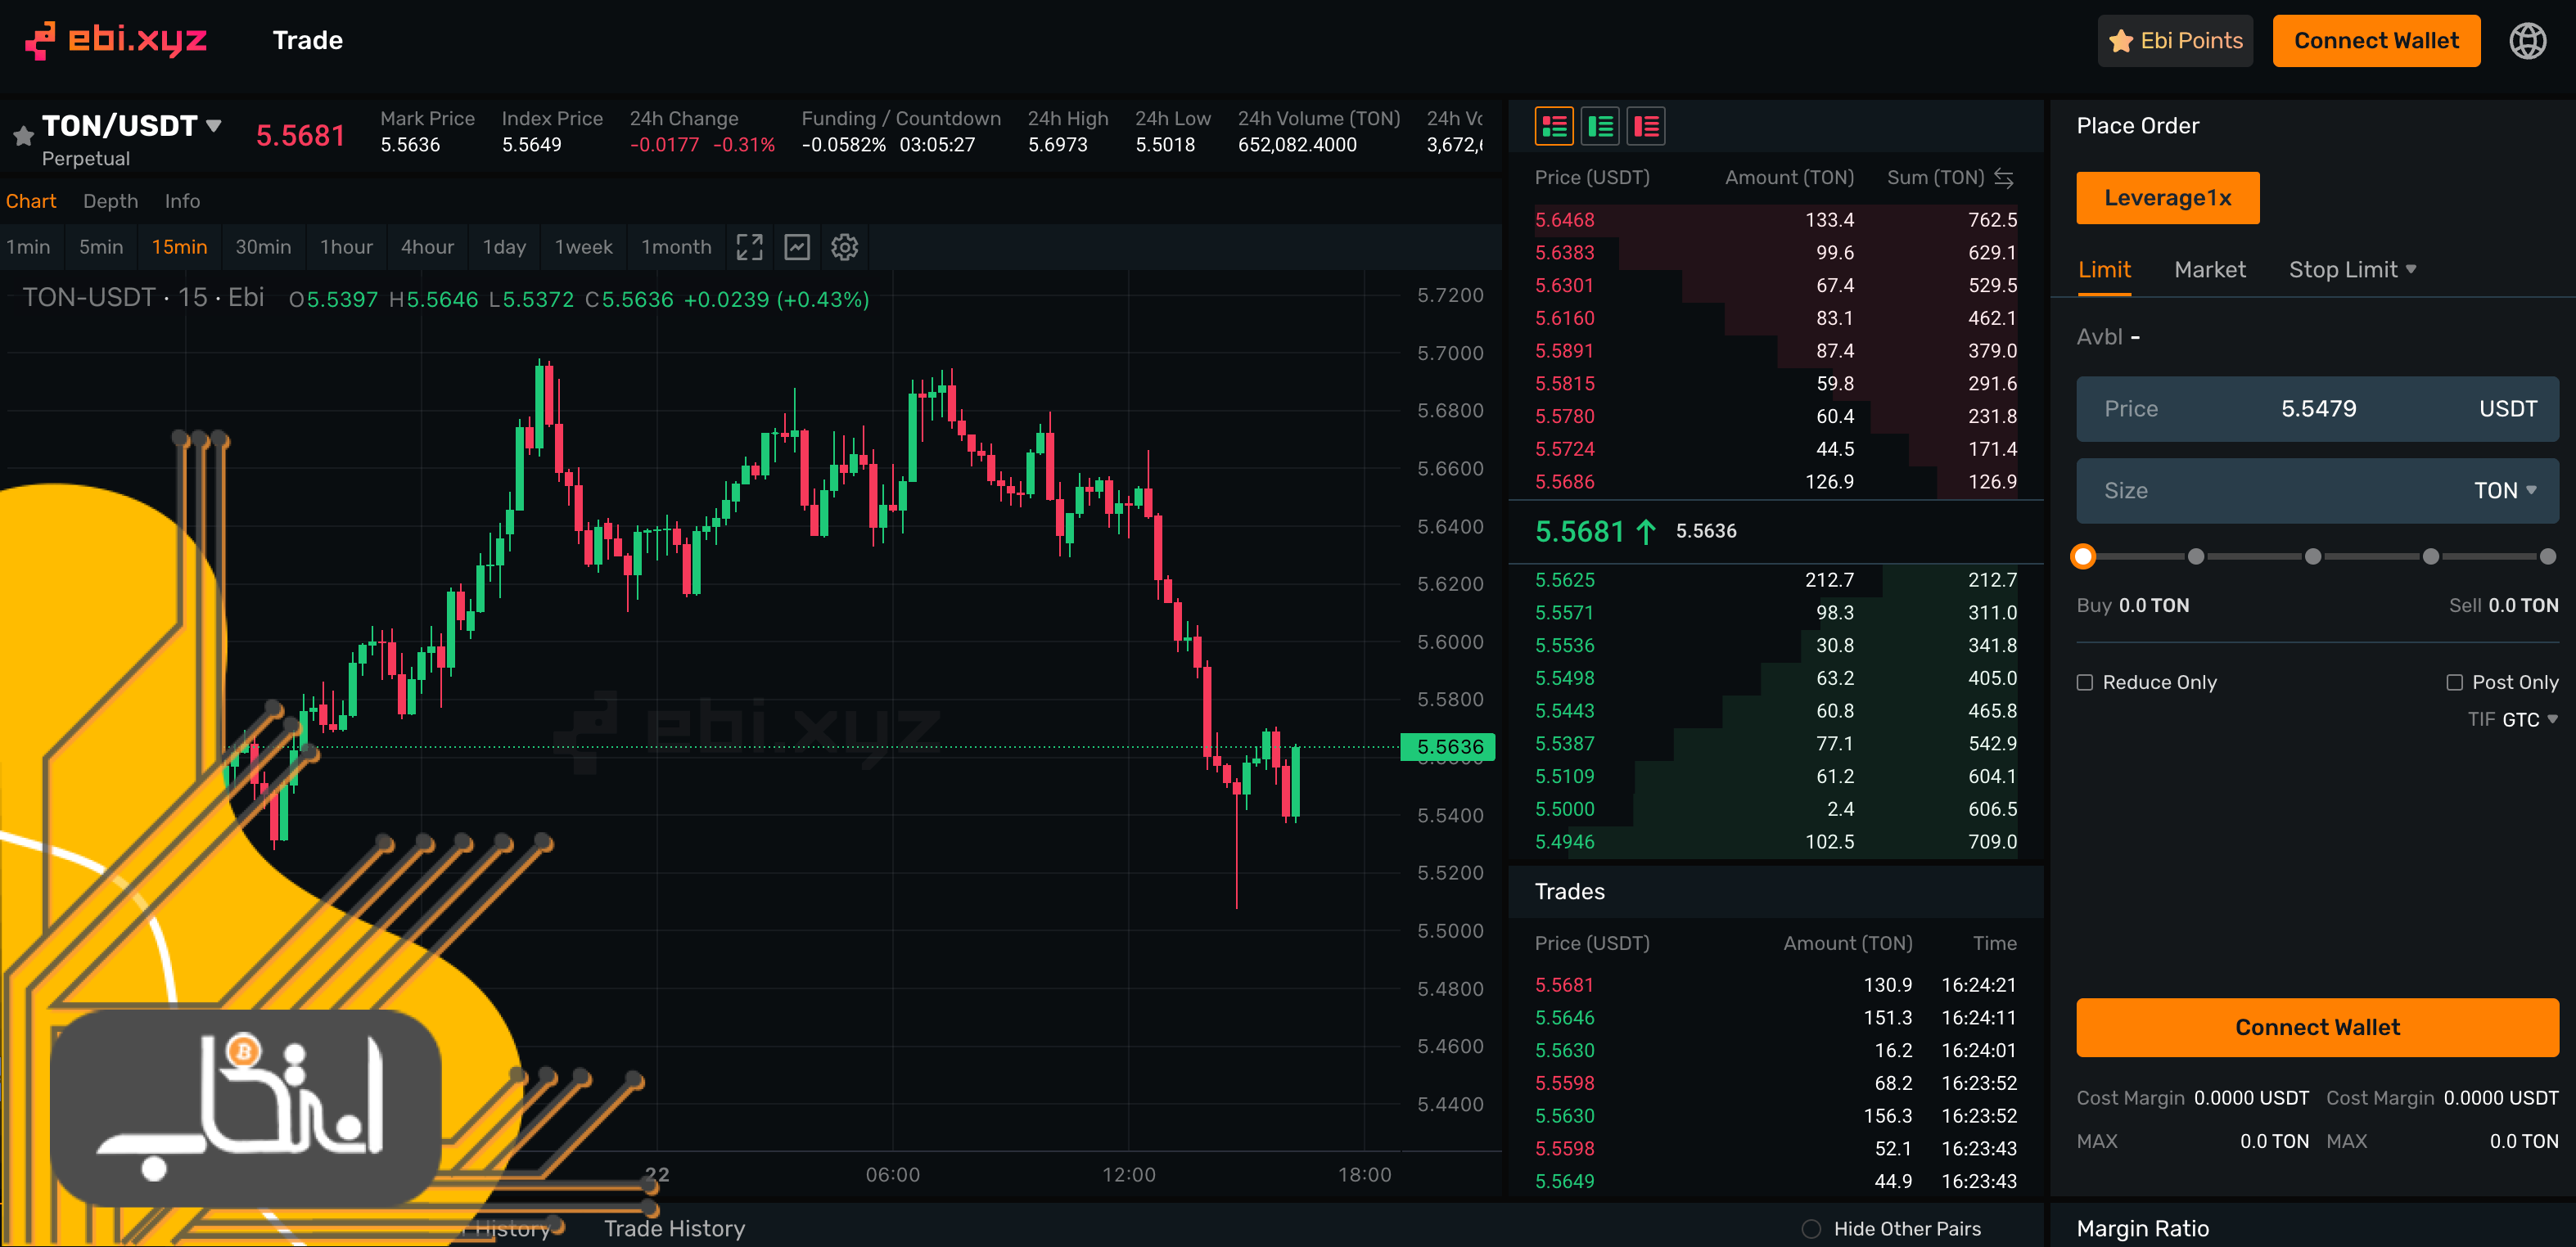Select the Market order tab

(x=2210, y=270)
